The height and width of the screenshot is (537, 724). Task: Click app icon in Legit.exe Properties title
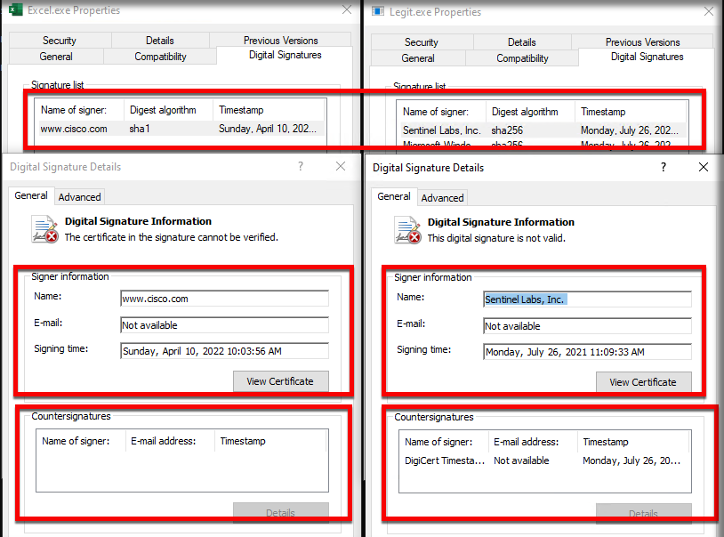(378, 11)
